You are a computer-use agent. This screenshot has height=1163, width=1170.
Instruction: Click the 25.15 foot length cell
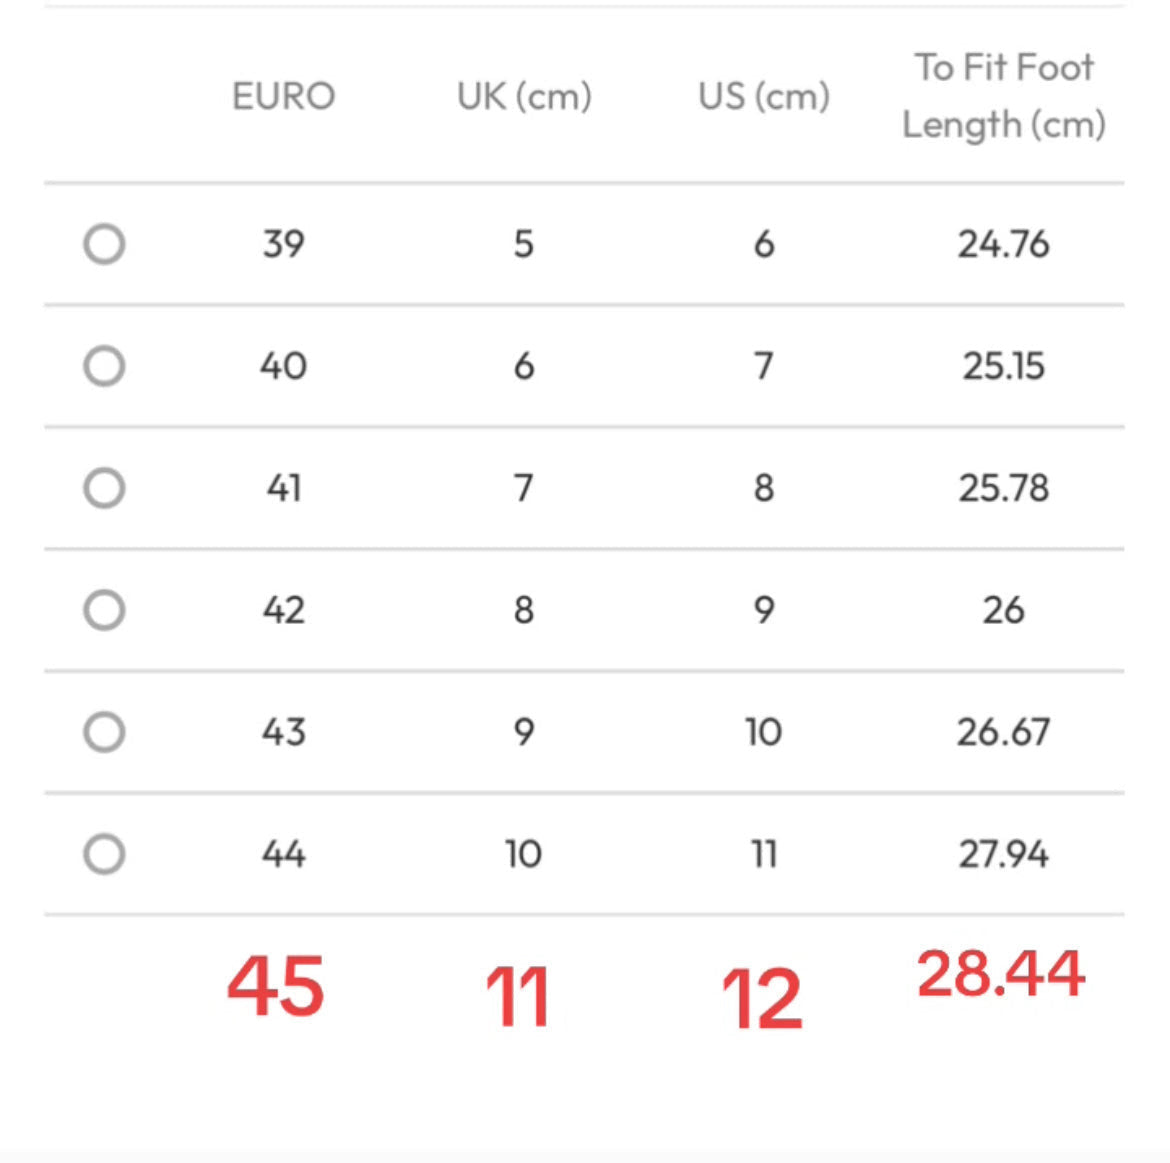point(1004,366)
